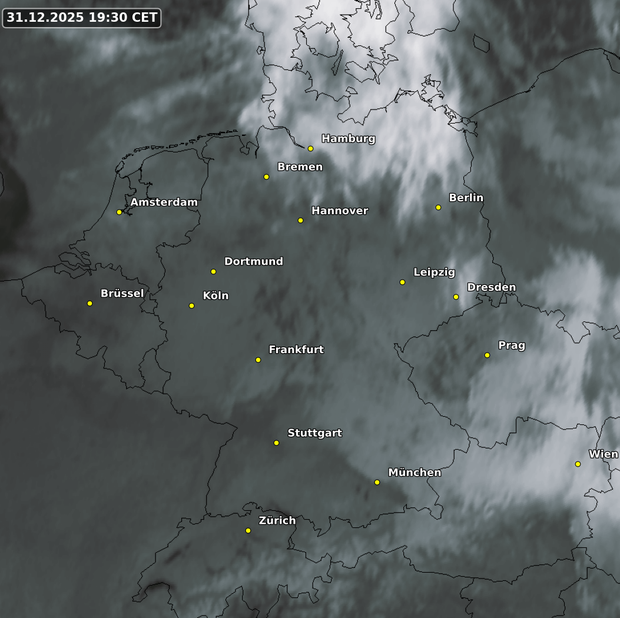Select the Dresden text label
The height and width of the screenshot is (618, 620).
(x=491, y=288)
